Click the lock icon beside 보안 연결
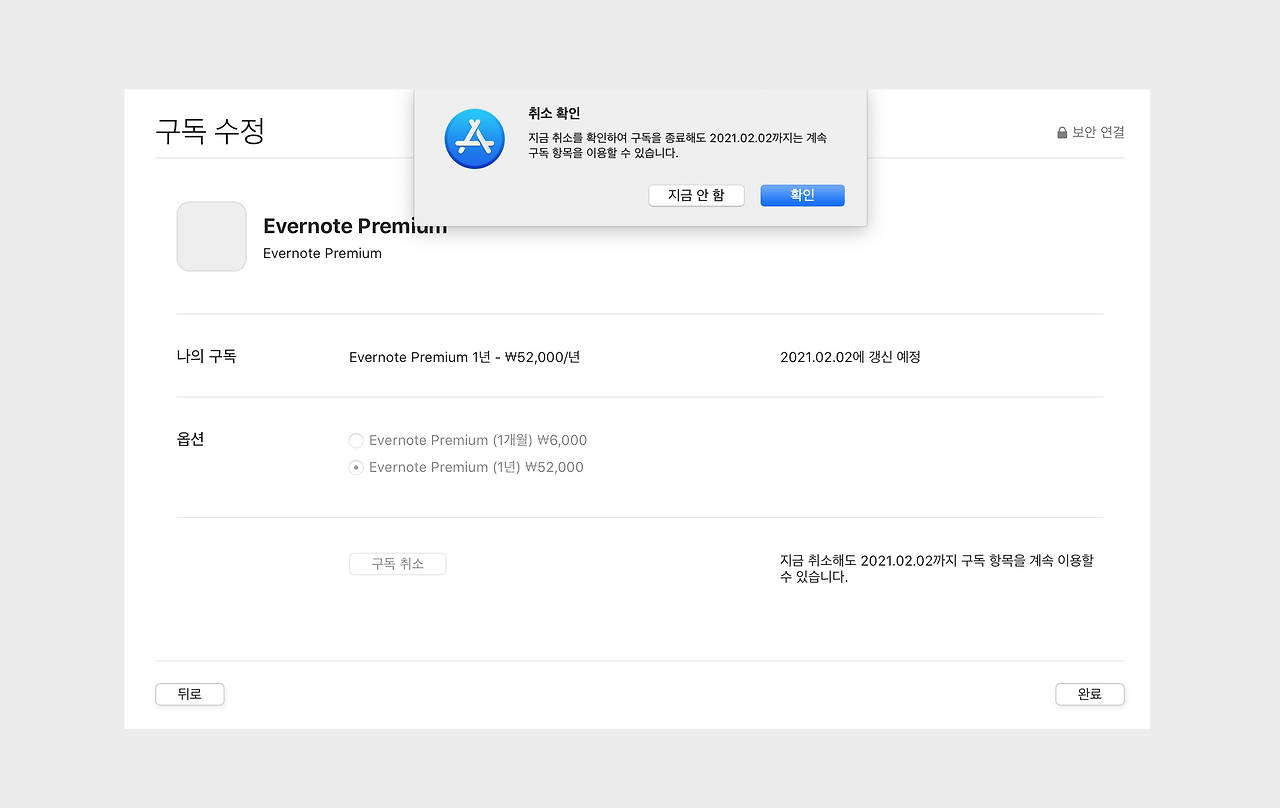This screenshot has height=808, width=1280. [x=1062, y=133]
